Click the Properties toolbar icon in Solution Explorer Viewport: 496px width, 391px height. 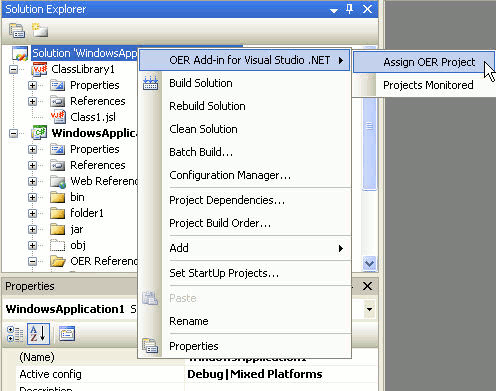click(x=17, y=31)
